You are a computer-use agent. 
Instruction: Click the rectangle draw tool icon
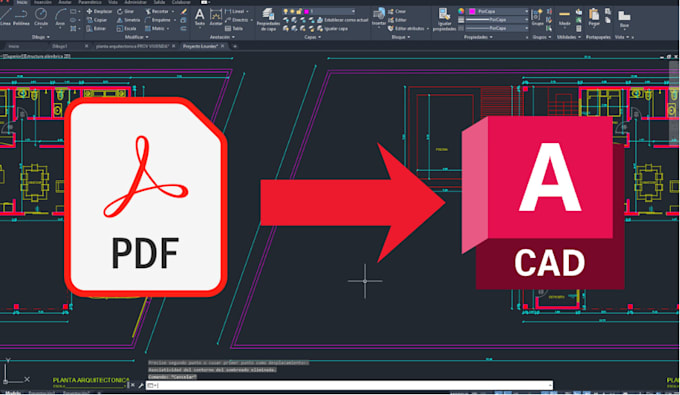(x=73, y=11)
